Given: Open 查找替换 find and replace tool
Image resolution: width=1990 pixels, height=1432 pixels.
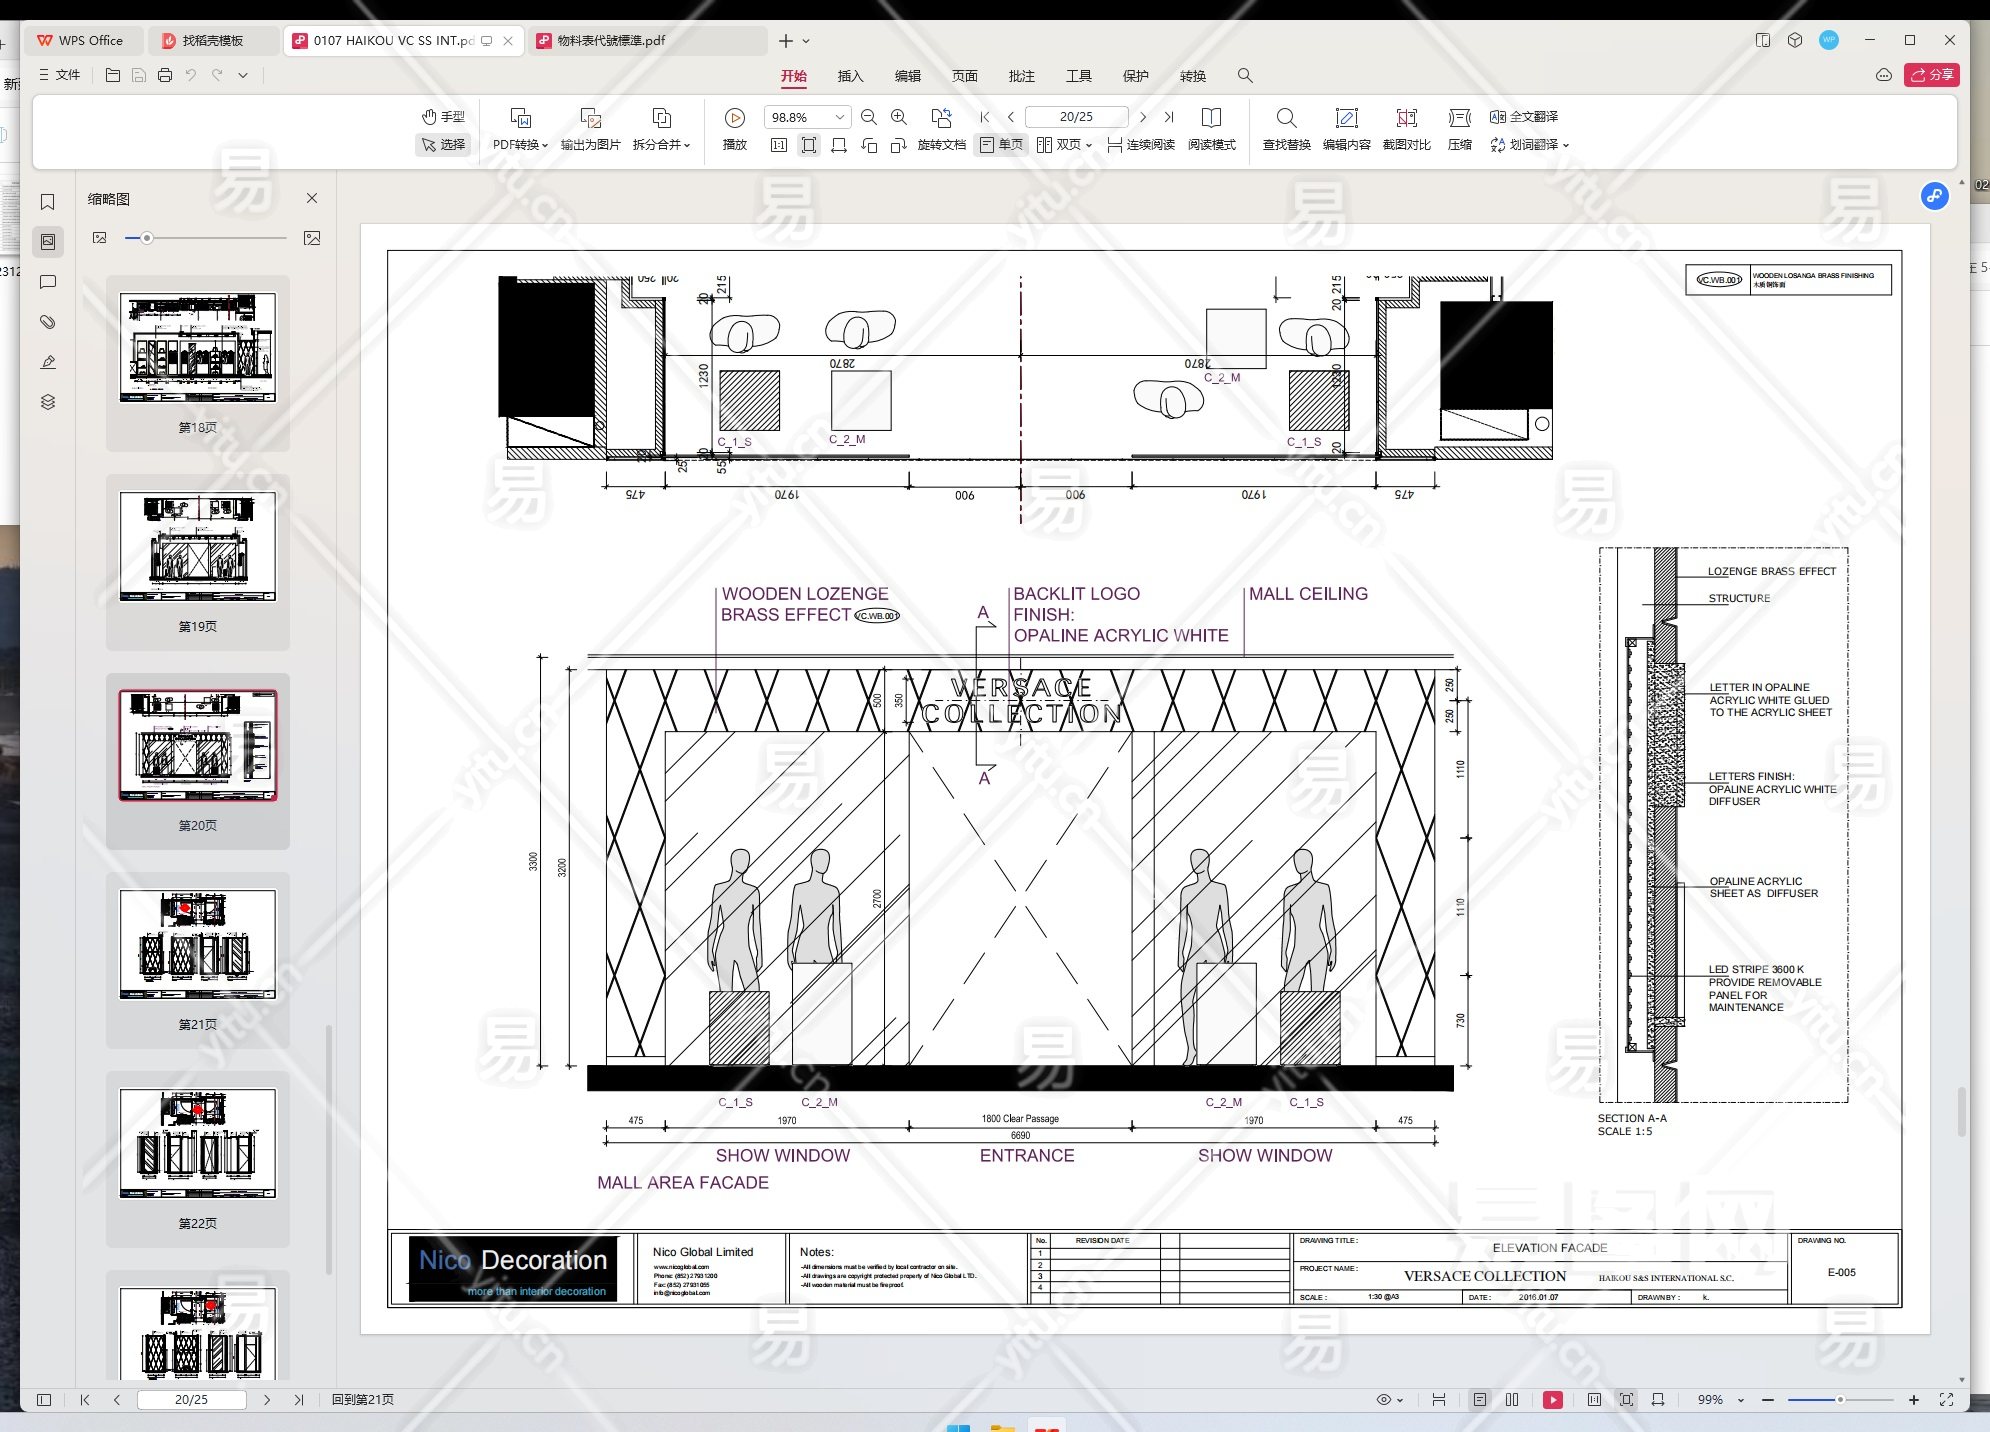Looking at the screenshot, I should point(1286,118).
